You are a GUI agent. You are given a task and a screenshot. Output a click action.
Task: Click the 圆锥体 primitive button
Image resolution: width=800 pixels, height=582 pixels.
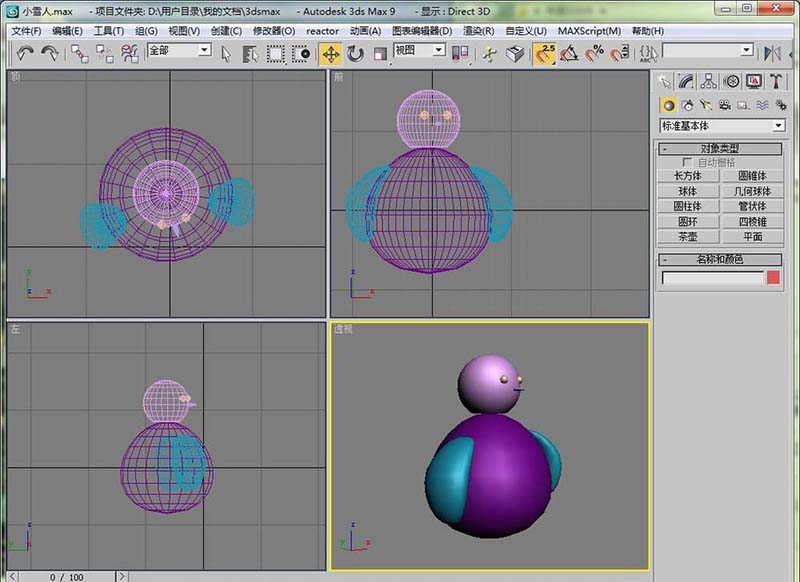pyautogui.click(x=752, y=176)
